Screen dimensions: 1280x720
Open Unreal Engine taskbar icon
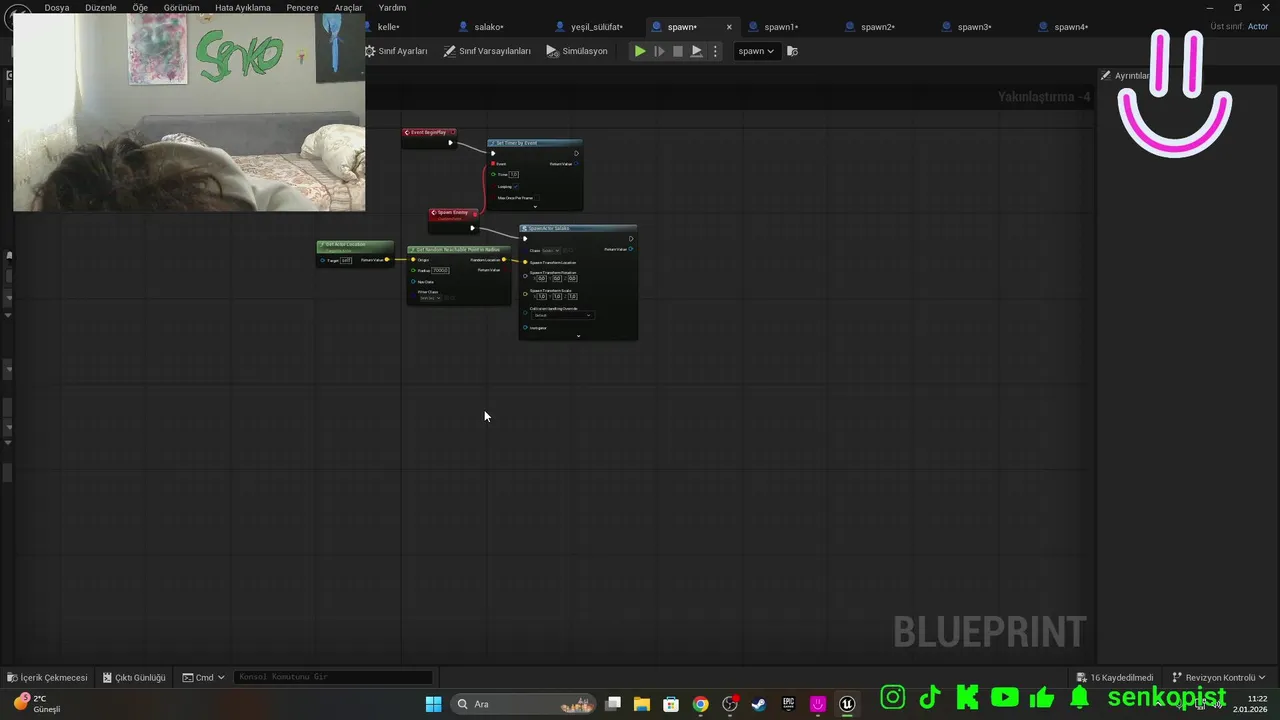[x=847, y=704]
